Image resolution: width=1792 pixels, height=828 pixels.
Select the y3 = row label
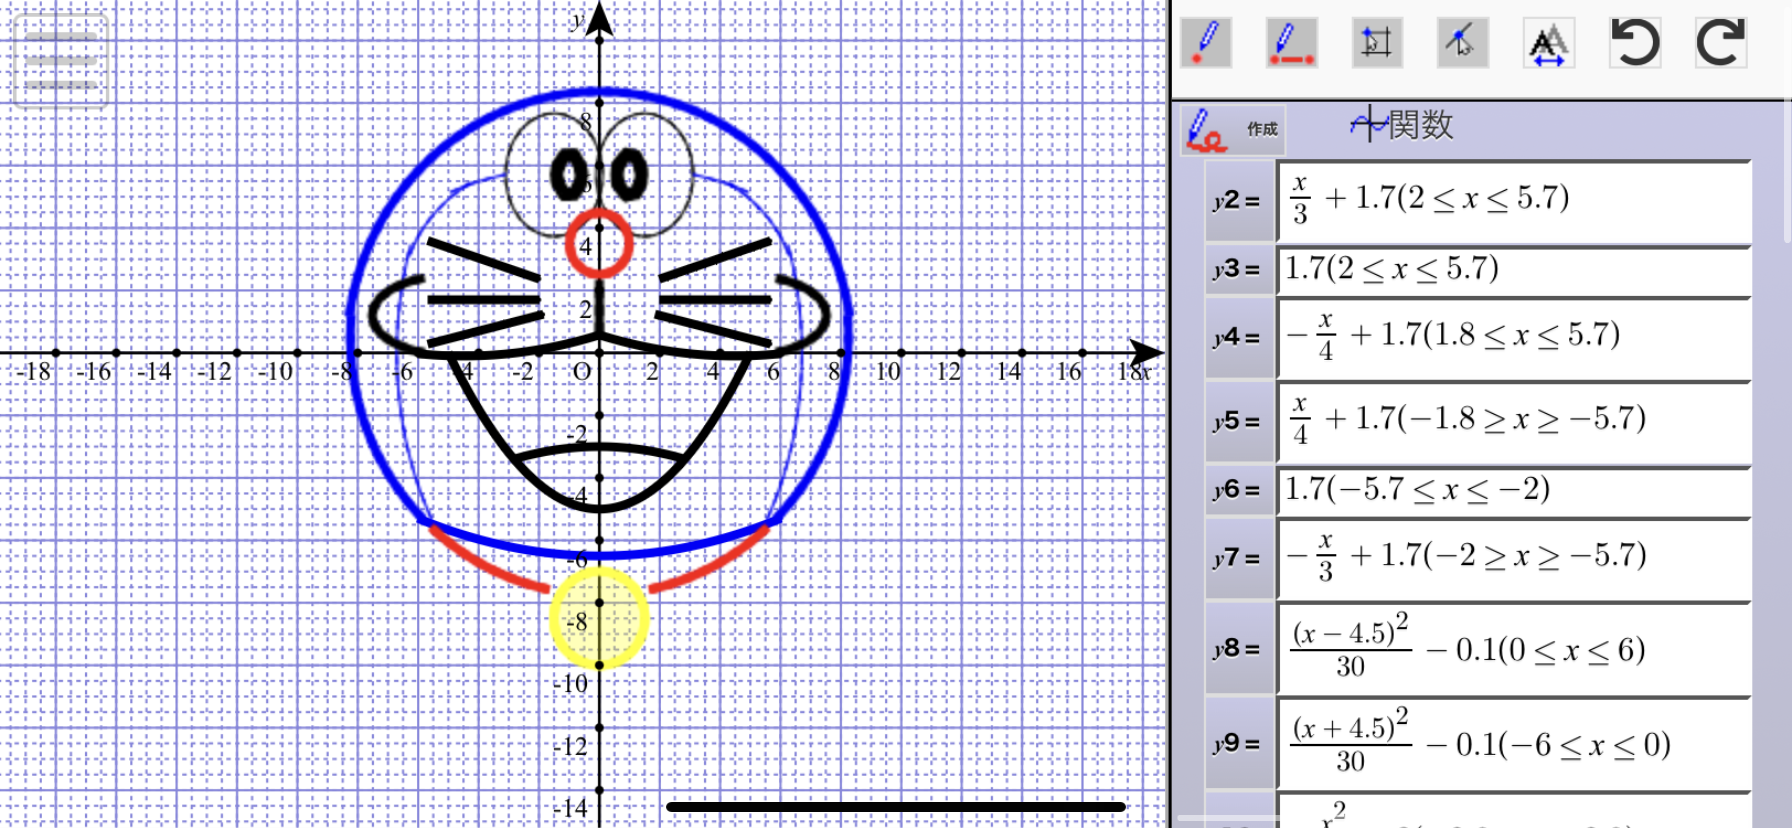pyautogui.click(x=1239, y=270)
